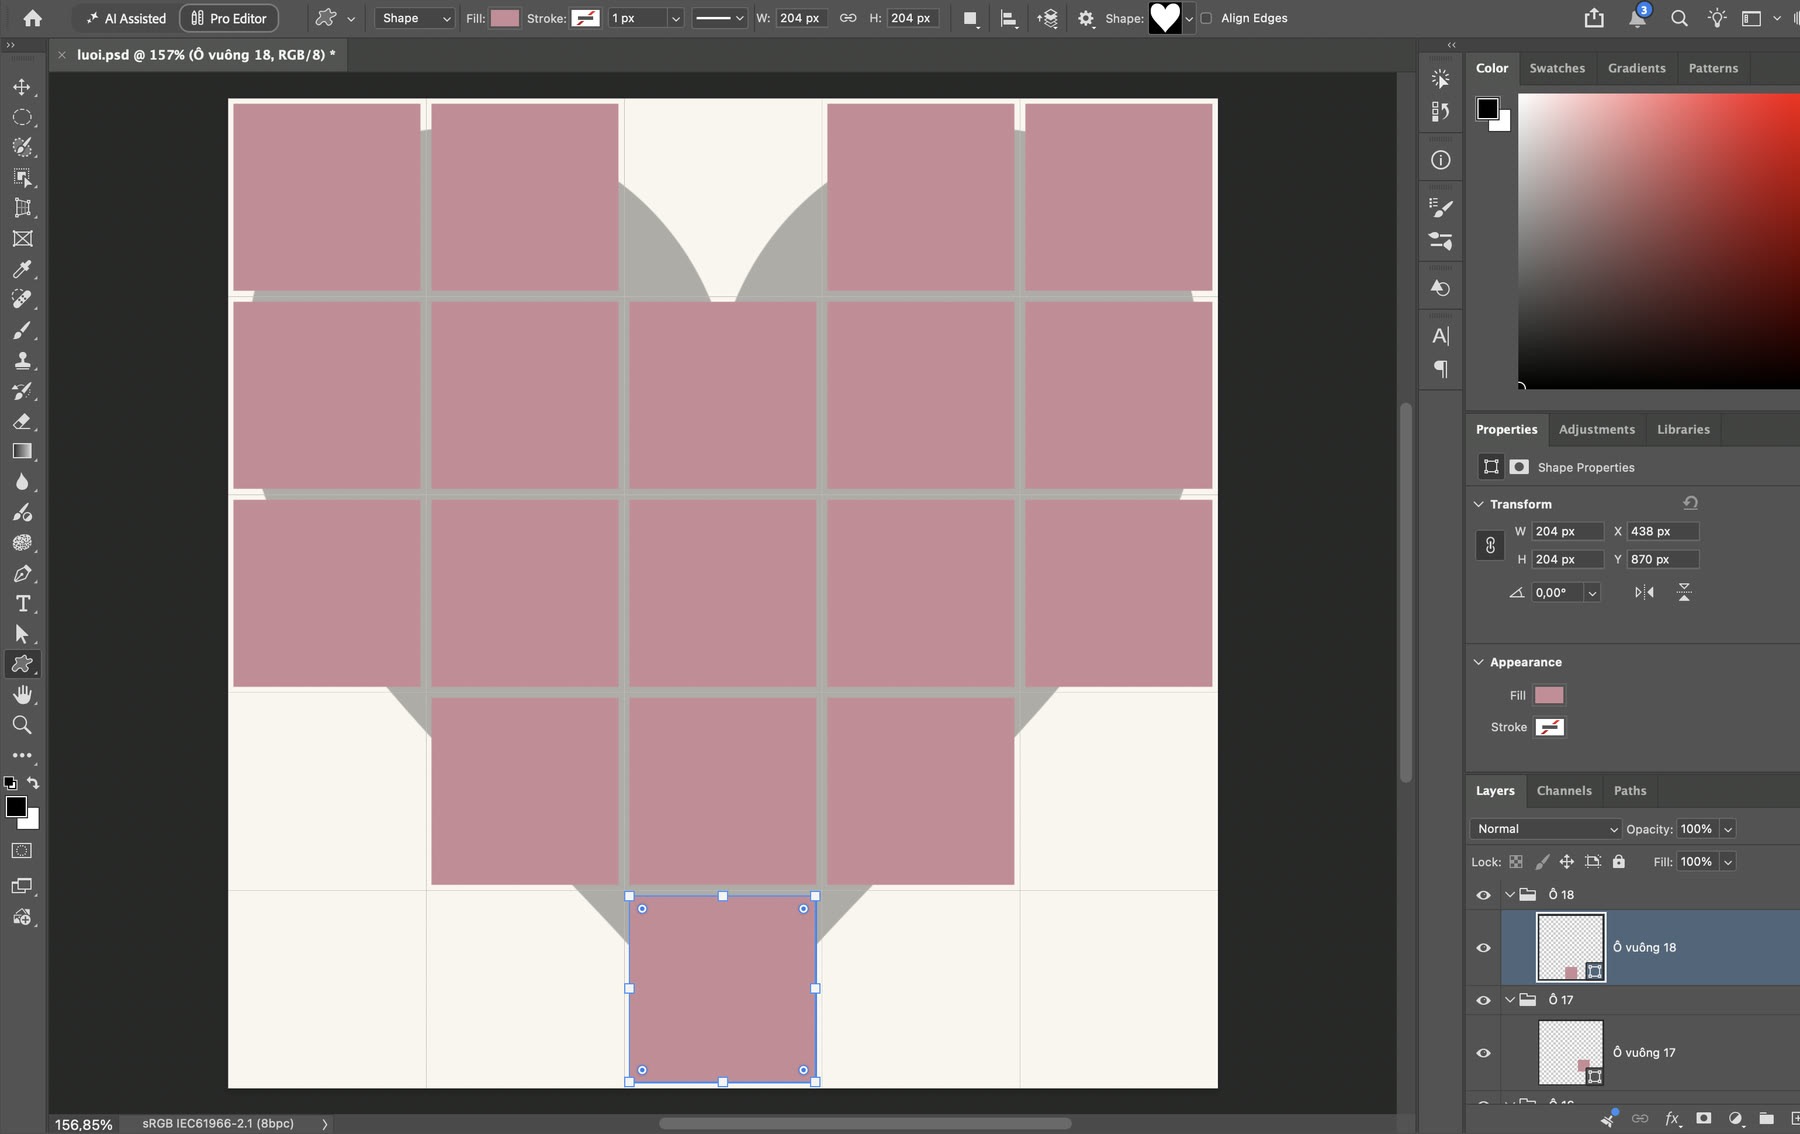This screenshot has height=1134, width=1800.
Task: Open the Brush Settings panel icon
Action: tap(1440, 208)
